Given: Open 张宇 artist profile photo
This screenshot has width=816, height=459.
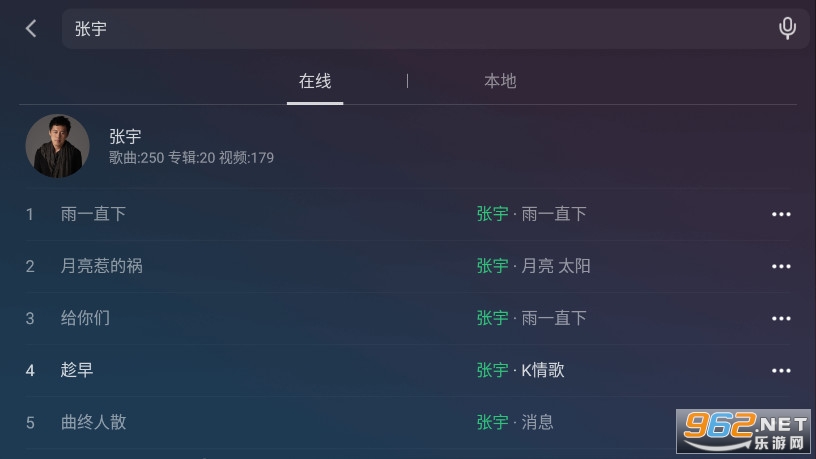Looking at the screenshot, I should (57, 146).
